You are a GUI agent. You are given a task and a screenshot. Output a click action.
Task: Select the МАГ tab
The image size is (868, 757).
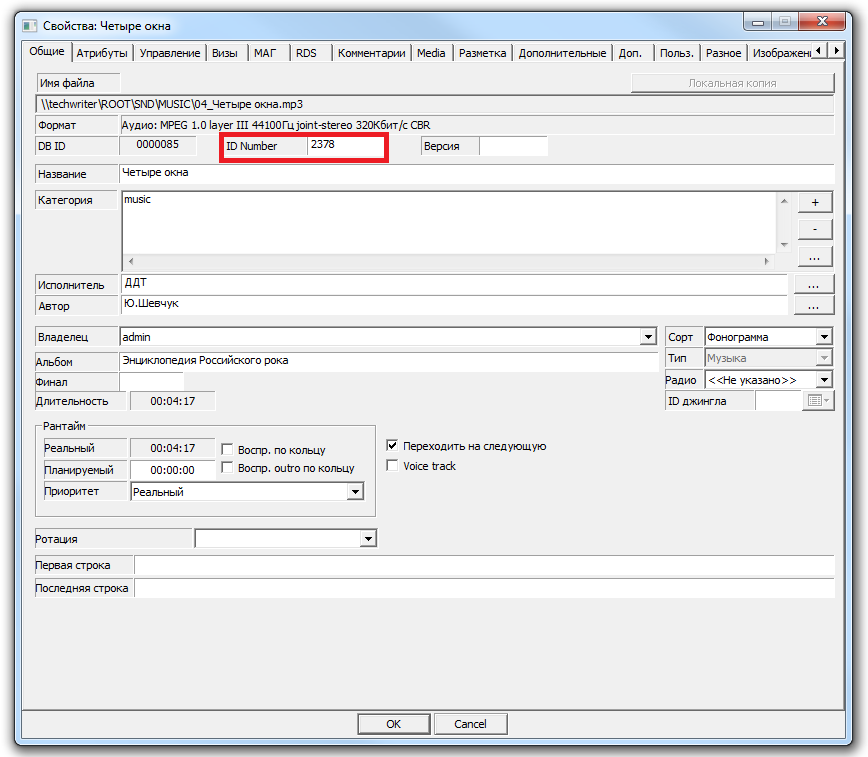tap(265, 53)
